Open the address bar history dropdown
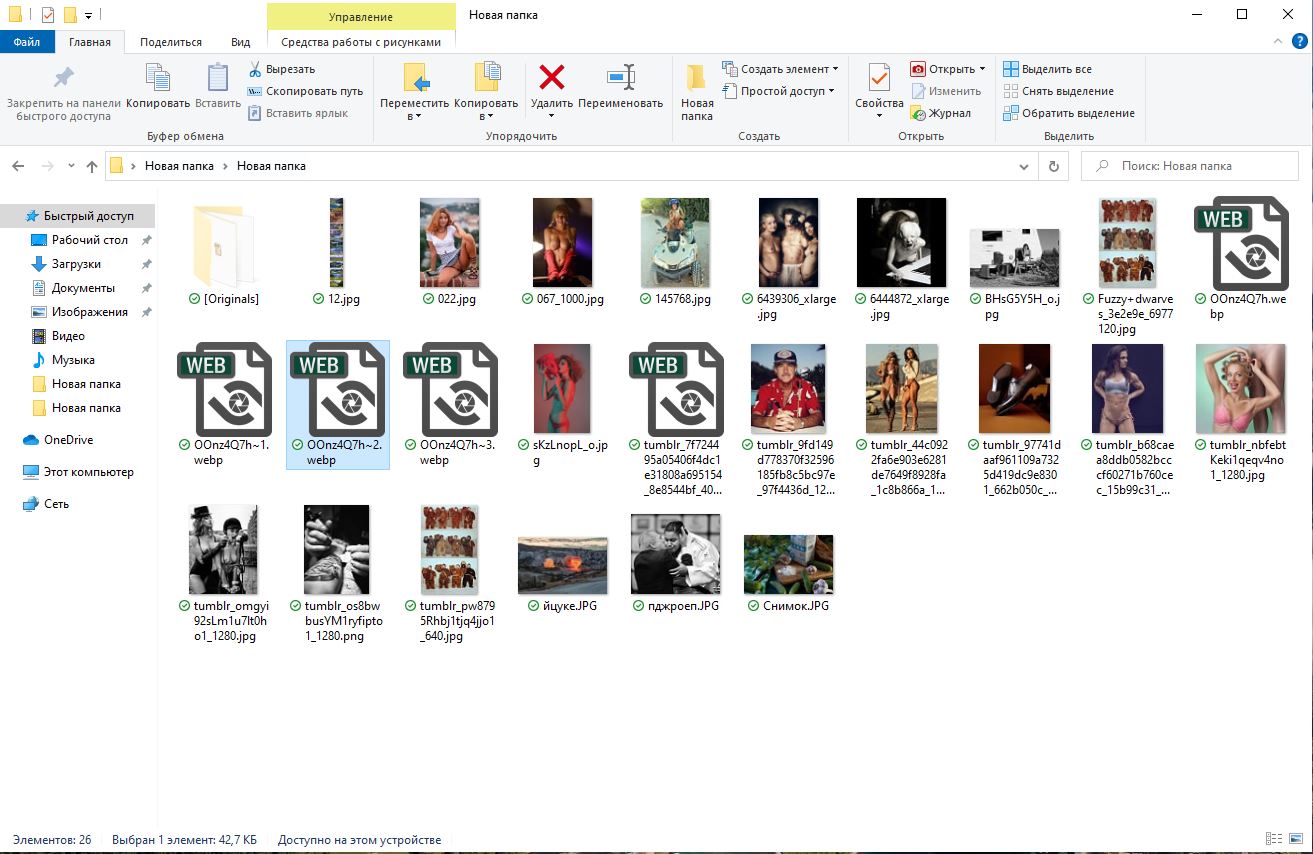 point(1024,166)
